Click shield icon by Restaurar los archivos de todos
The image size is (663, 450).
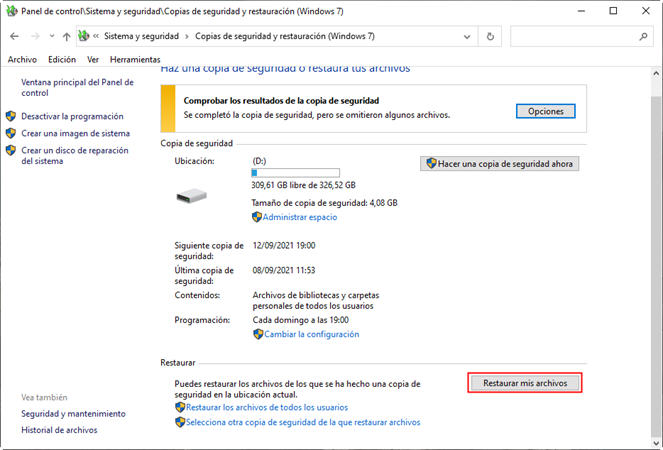pos(180,407)
